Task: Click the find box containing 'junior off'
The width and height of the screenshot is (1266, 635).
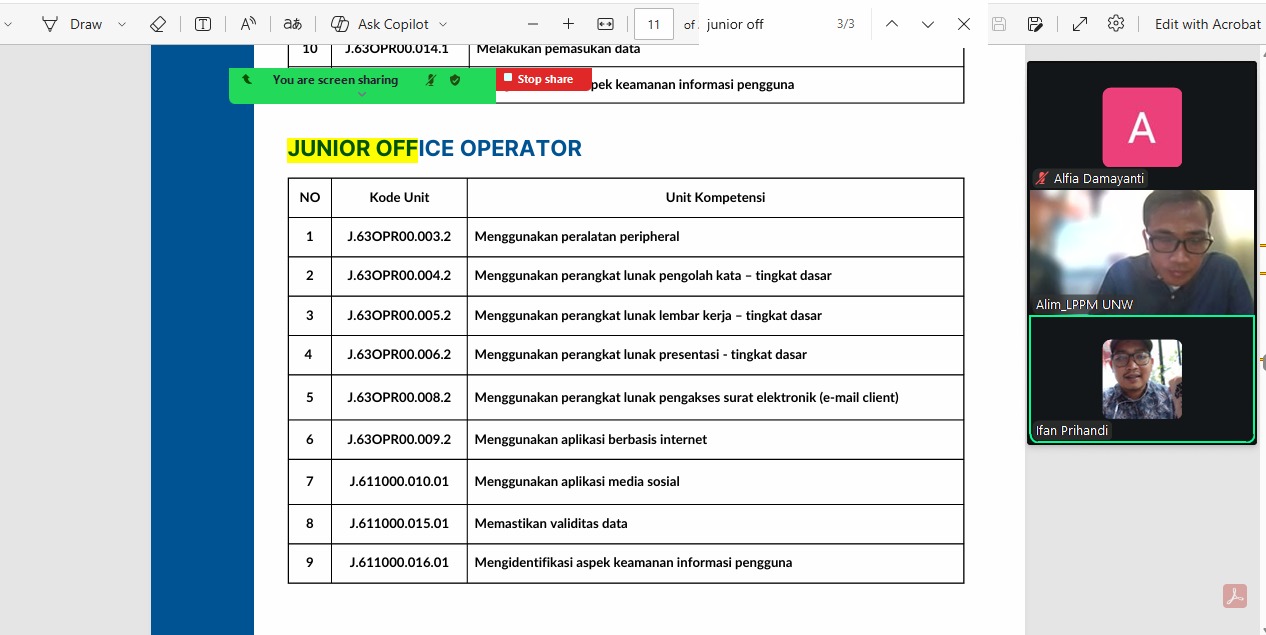Action: (765, 24)
